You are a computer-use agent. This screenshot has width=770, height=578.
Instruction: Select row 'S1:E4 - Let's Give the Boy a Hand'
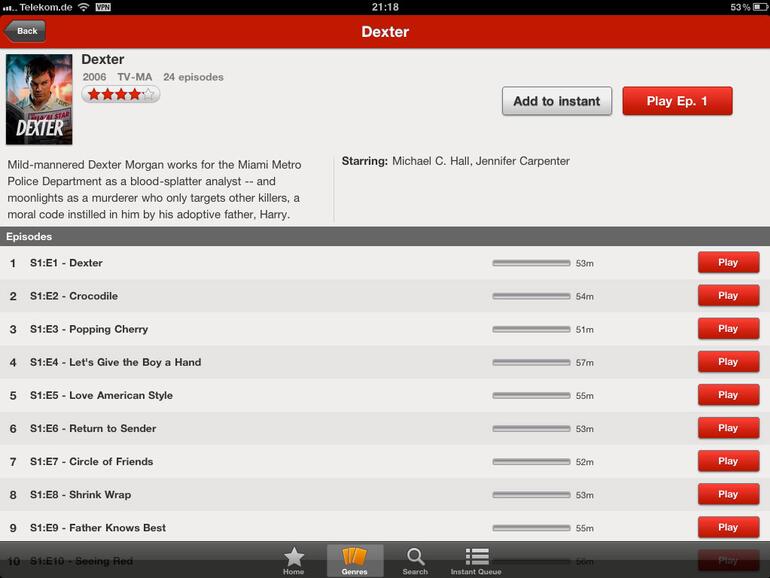point(385,362)
